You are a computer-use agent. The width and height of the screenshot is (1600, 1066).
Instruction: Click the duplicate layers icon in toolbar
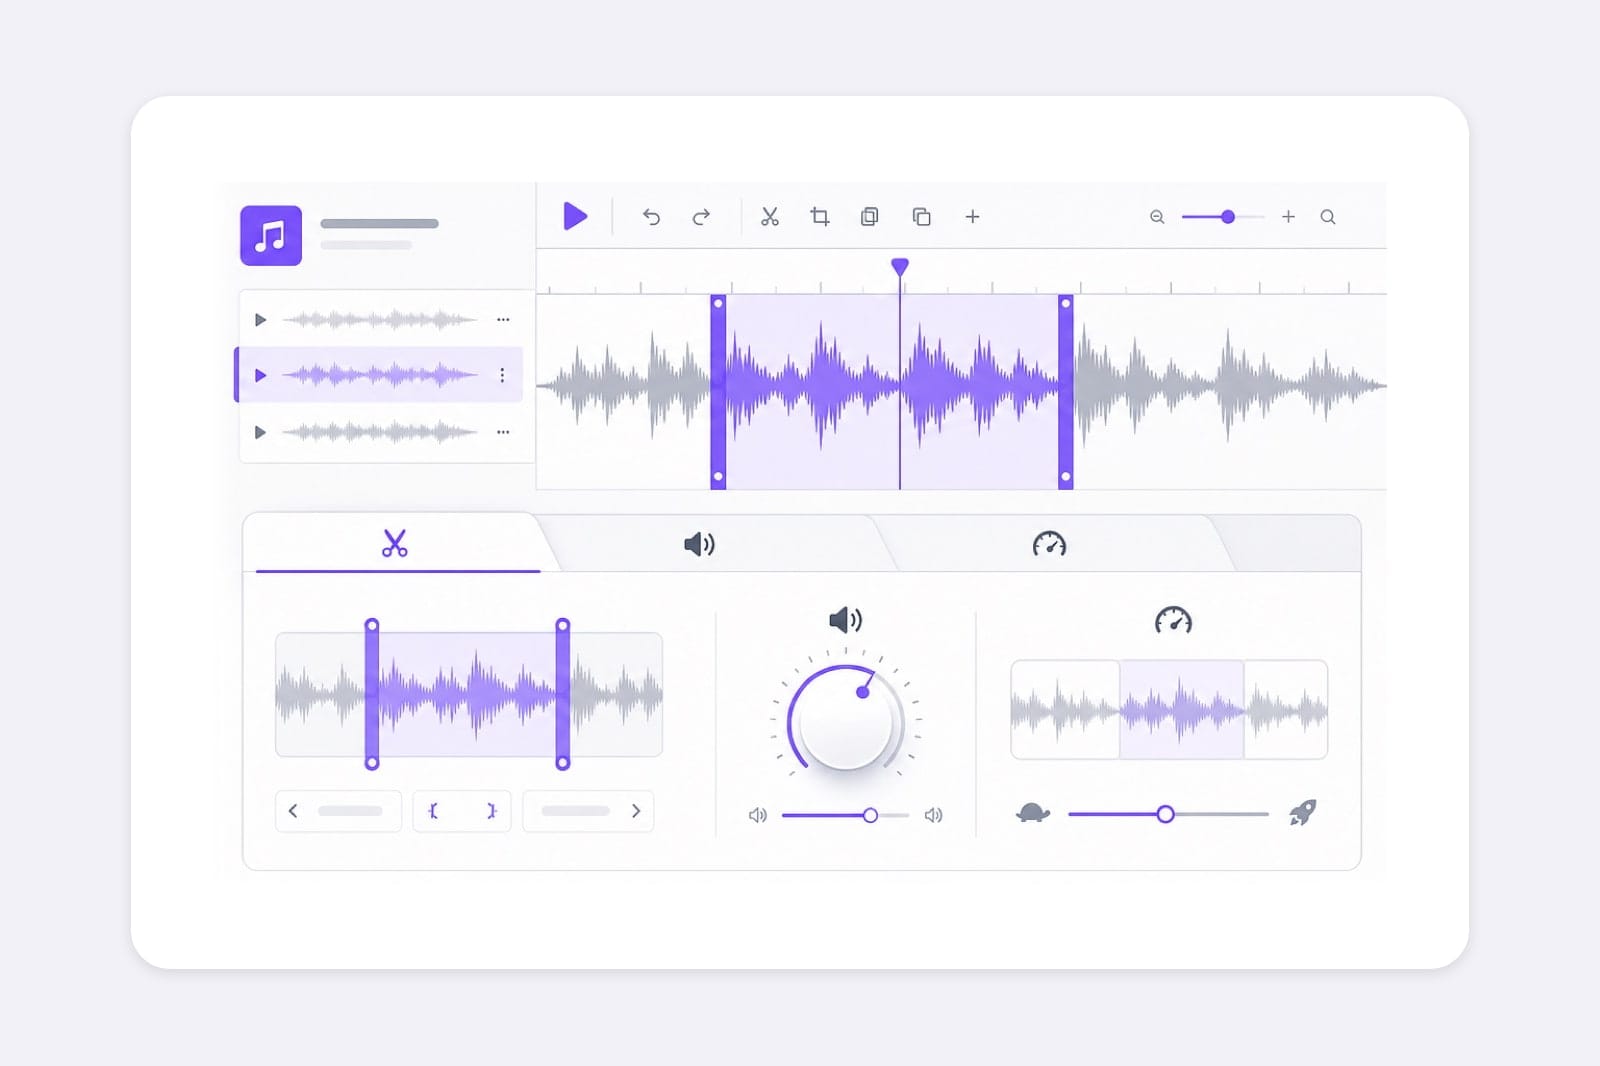coord(922,217)
